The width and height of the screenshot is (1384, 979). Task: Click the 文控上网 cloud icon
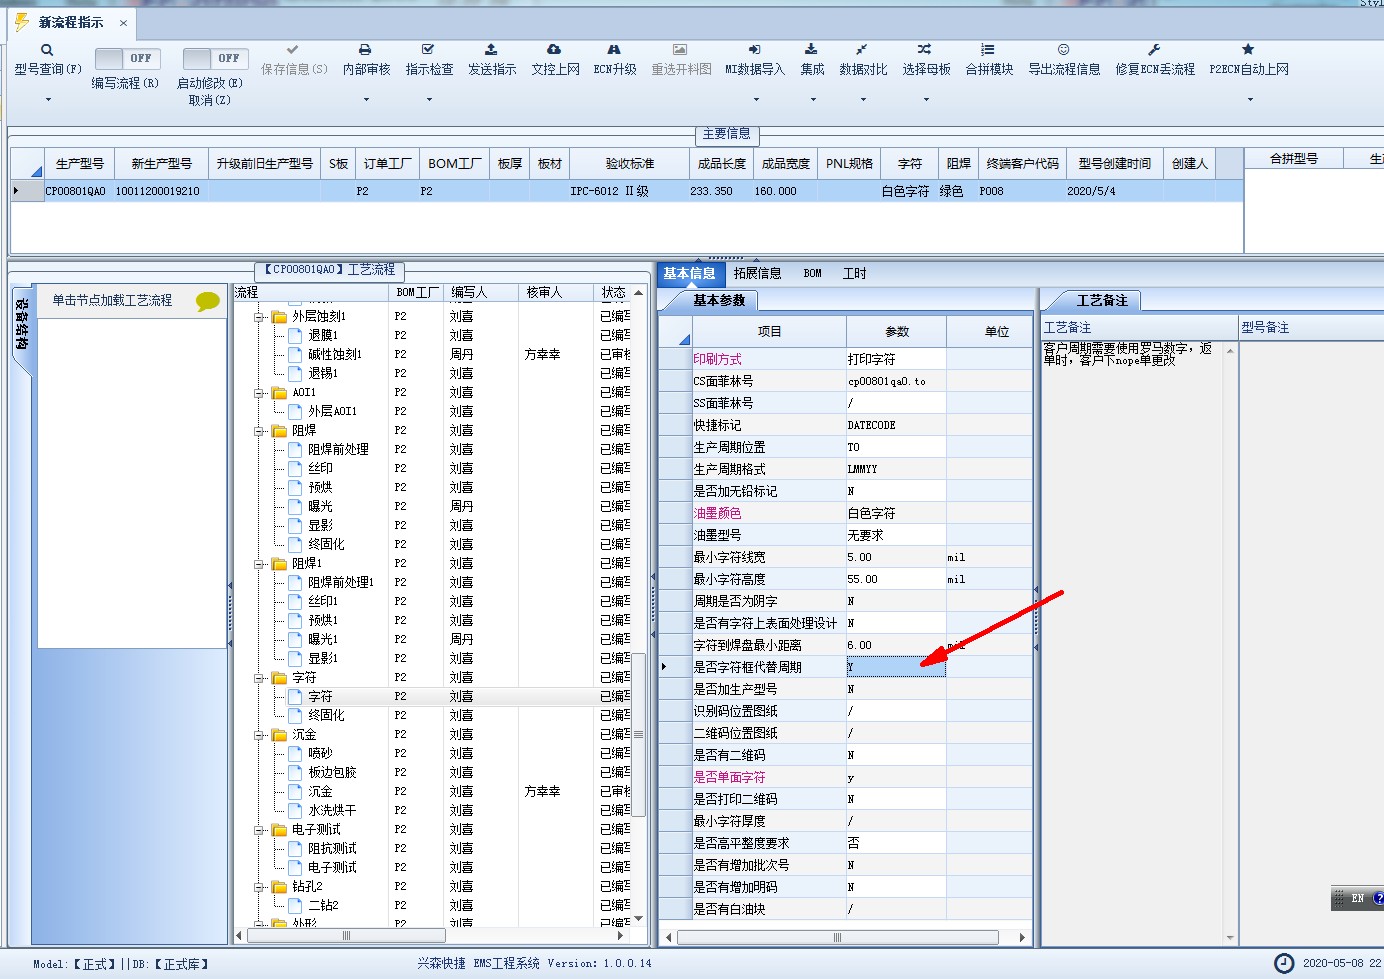[x=554, y=49]
